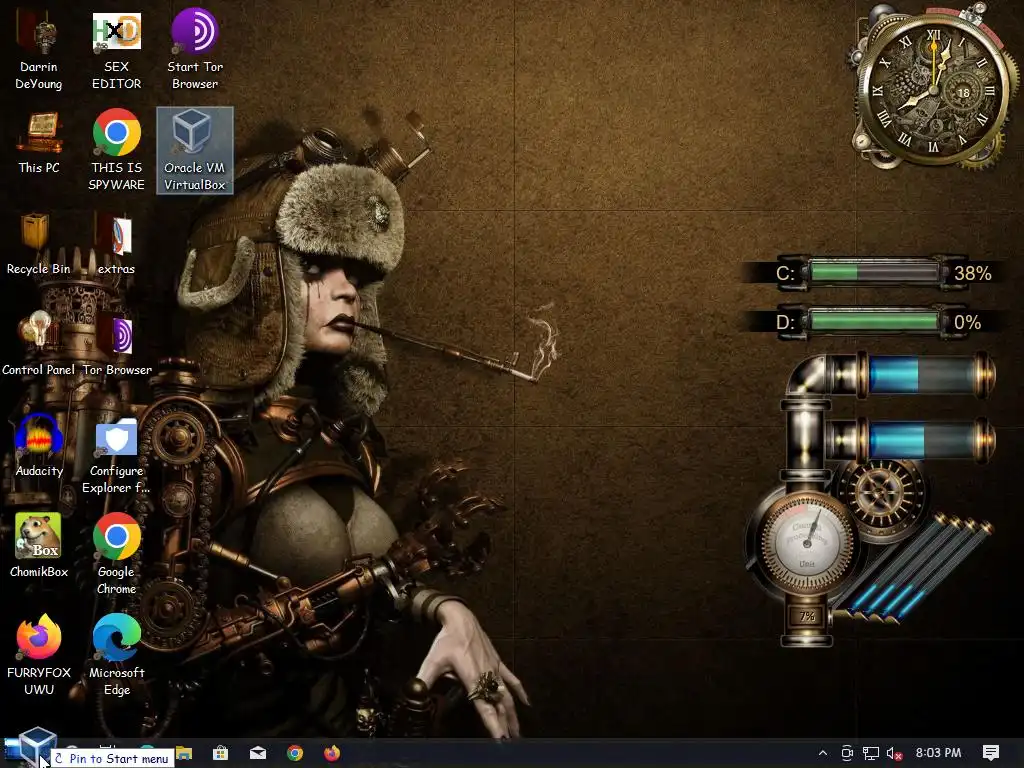This screenshot has width=1024, height=768.
Task: Open File Explorer from the taskbar
Action: tap(185, 753)
